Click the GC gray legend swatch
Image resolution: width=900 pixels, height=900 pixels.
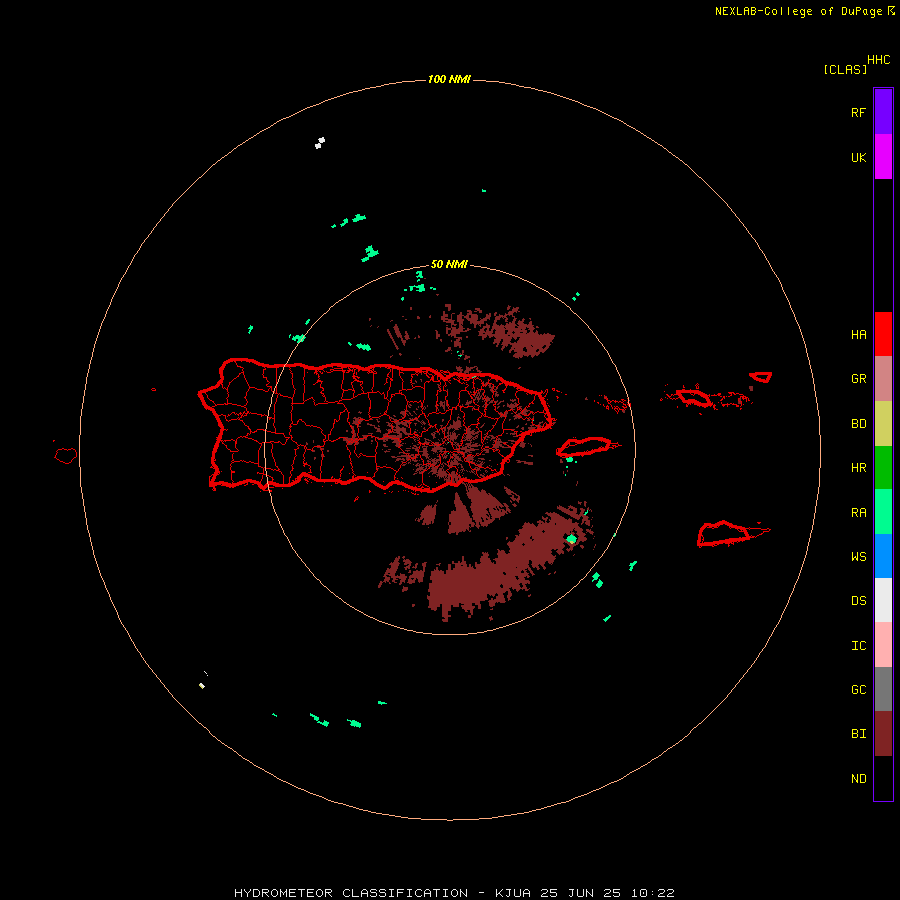[x=883, y=689]
